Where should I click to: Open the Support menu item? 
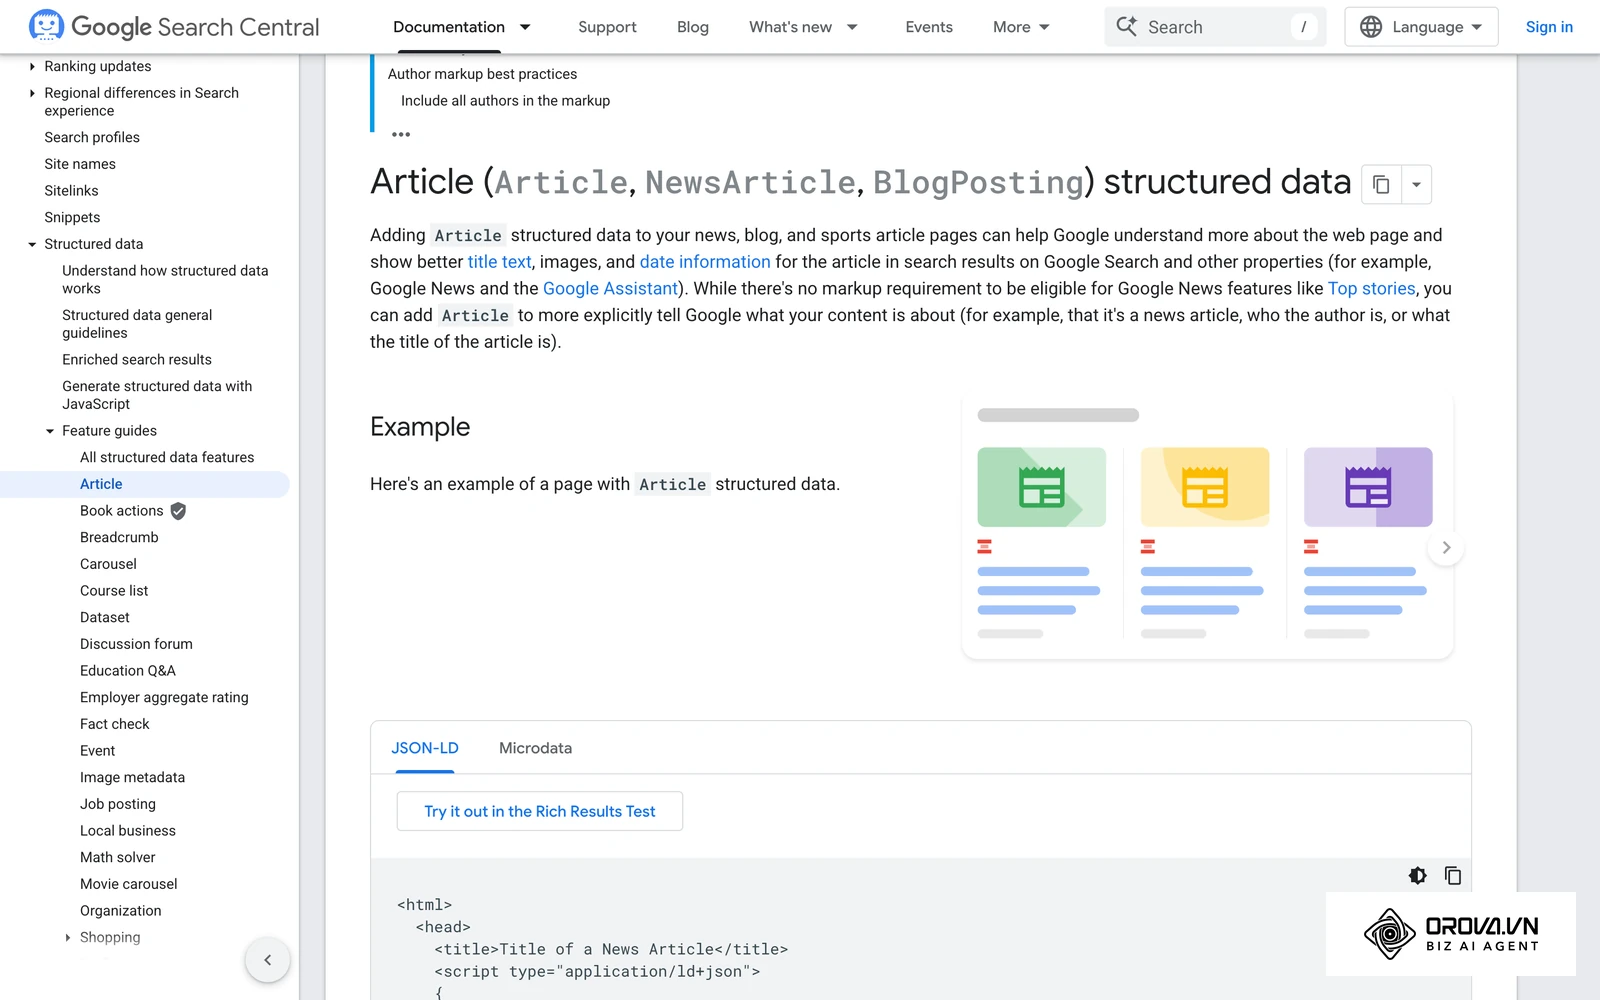click(607, 27)
